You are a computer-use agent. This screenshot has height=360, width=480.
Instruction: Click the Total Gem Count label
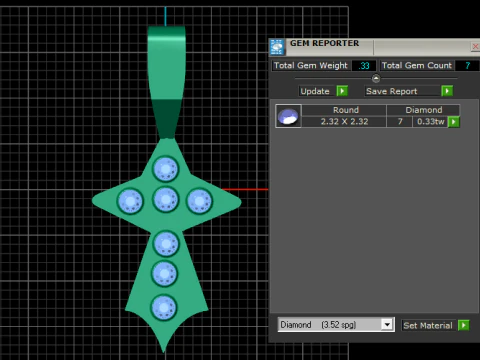pos(417,66)
